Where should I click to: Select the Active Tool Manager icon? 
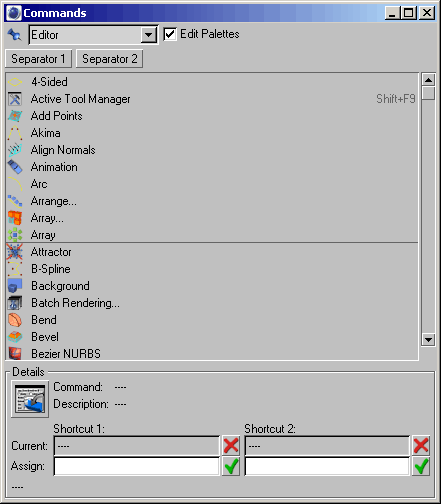15,99
